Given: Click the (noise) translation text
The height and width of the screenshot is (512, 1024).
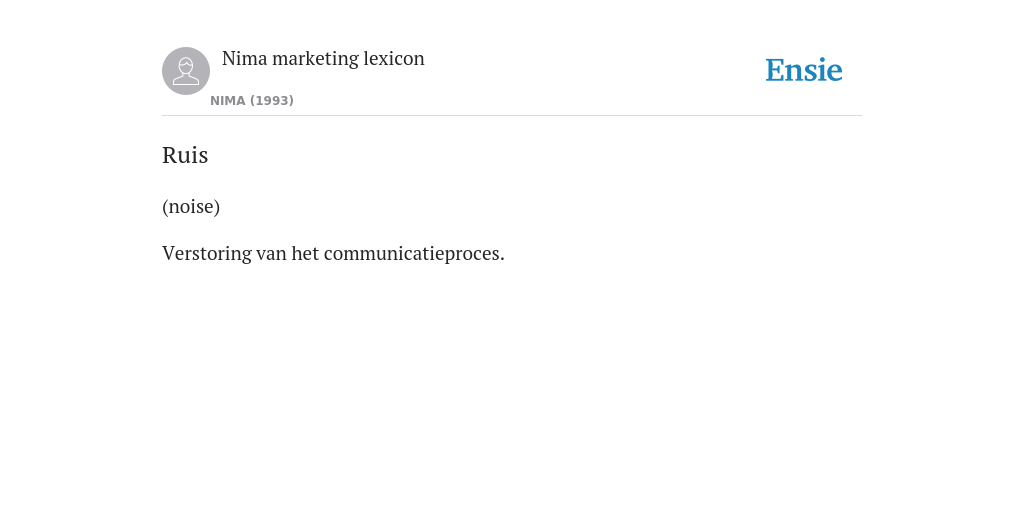Looking at the screenshot, I should click(x=191, y=206).
